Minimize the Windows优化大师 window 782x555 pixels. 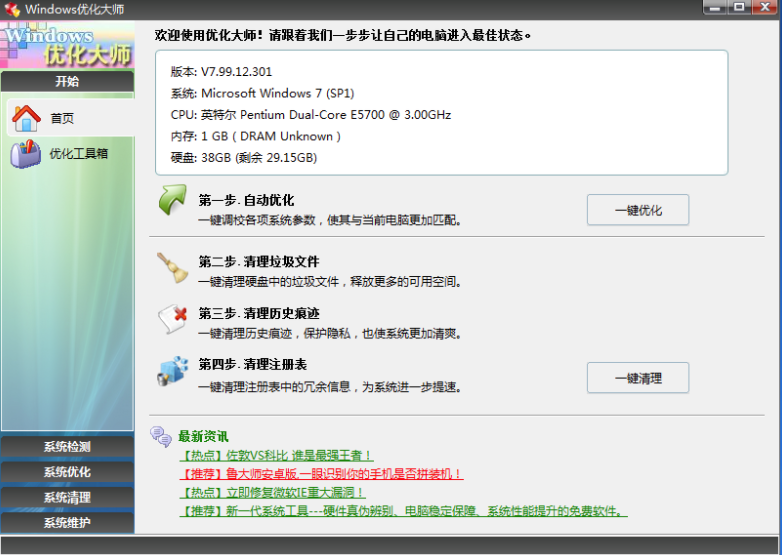(715, 7)
